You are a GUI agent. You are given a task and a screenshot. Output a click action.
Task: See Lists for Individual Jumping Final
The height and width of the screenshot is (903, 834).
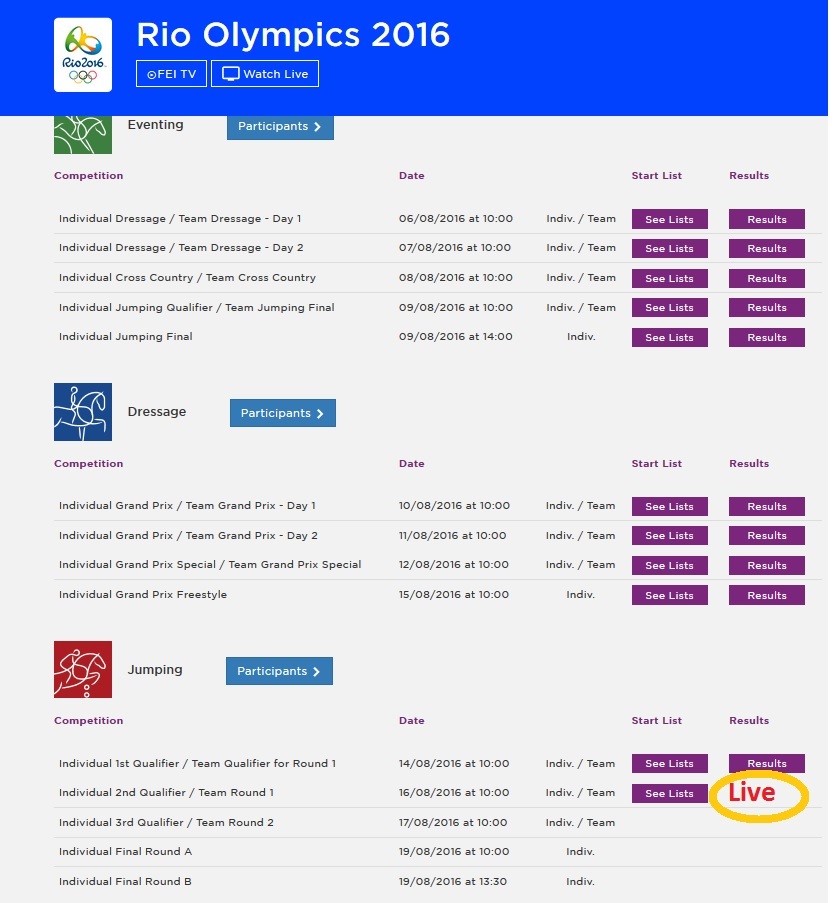pos(669,337)
